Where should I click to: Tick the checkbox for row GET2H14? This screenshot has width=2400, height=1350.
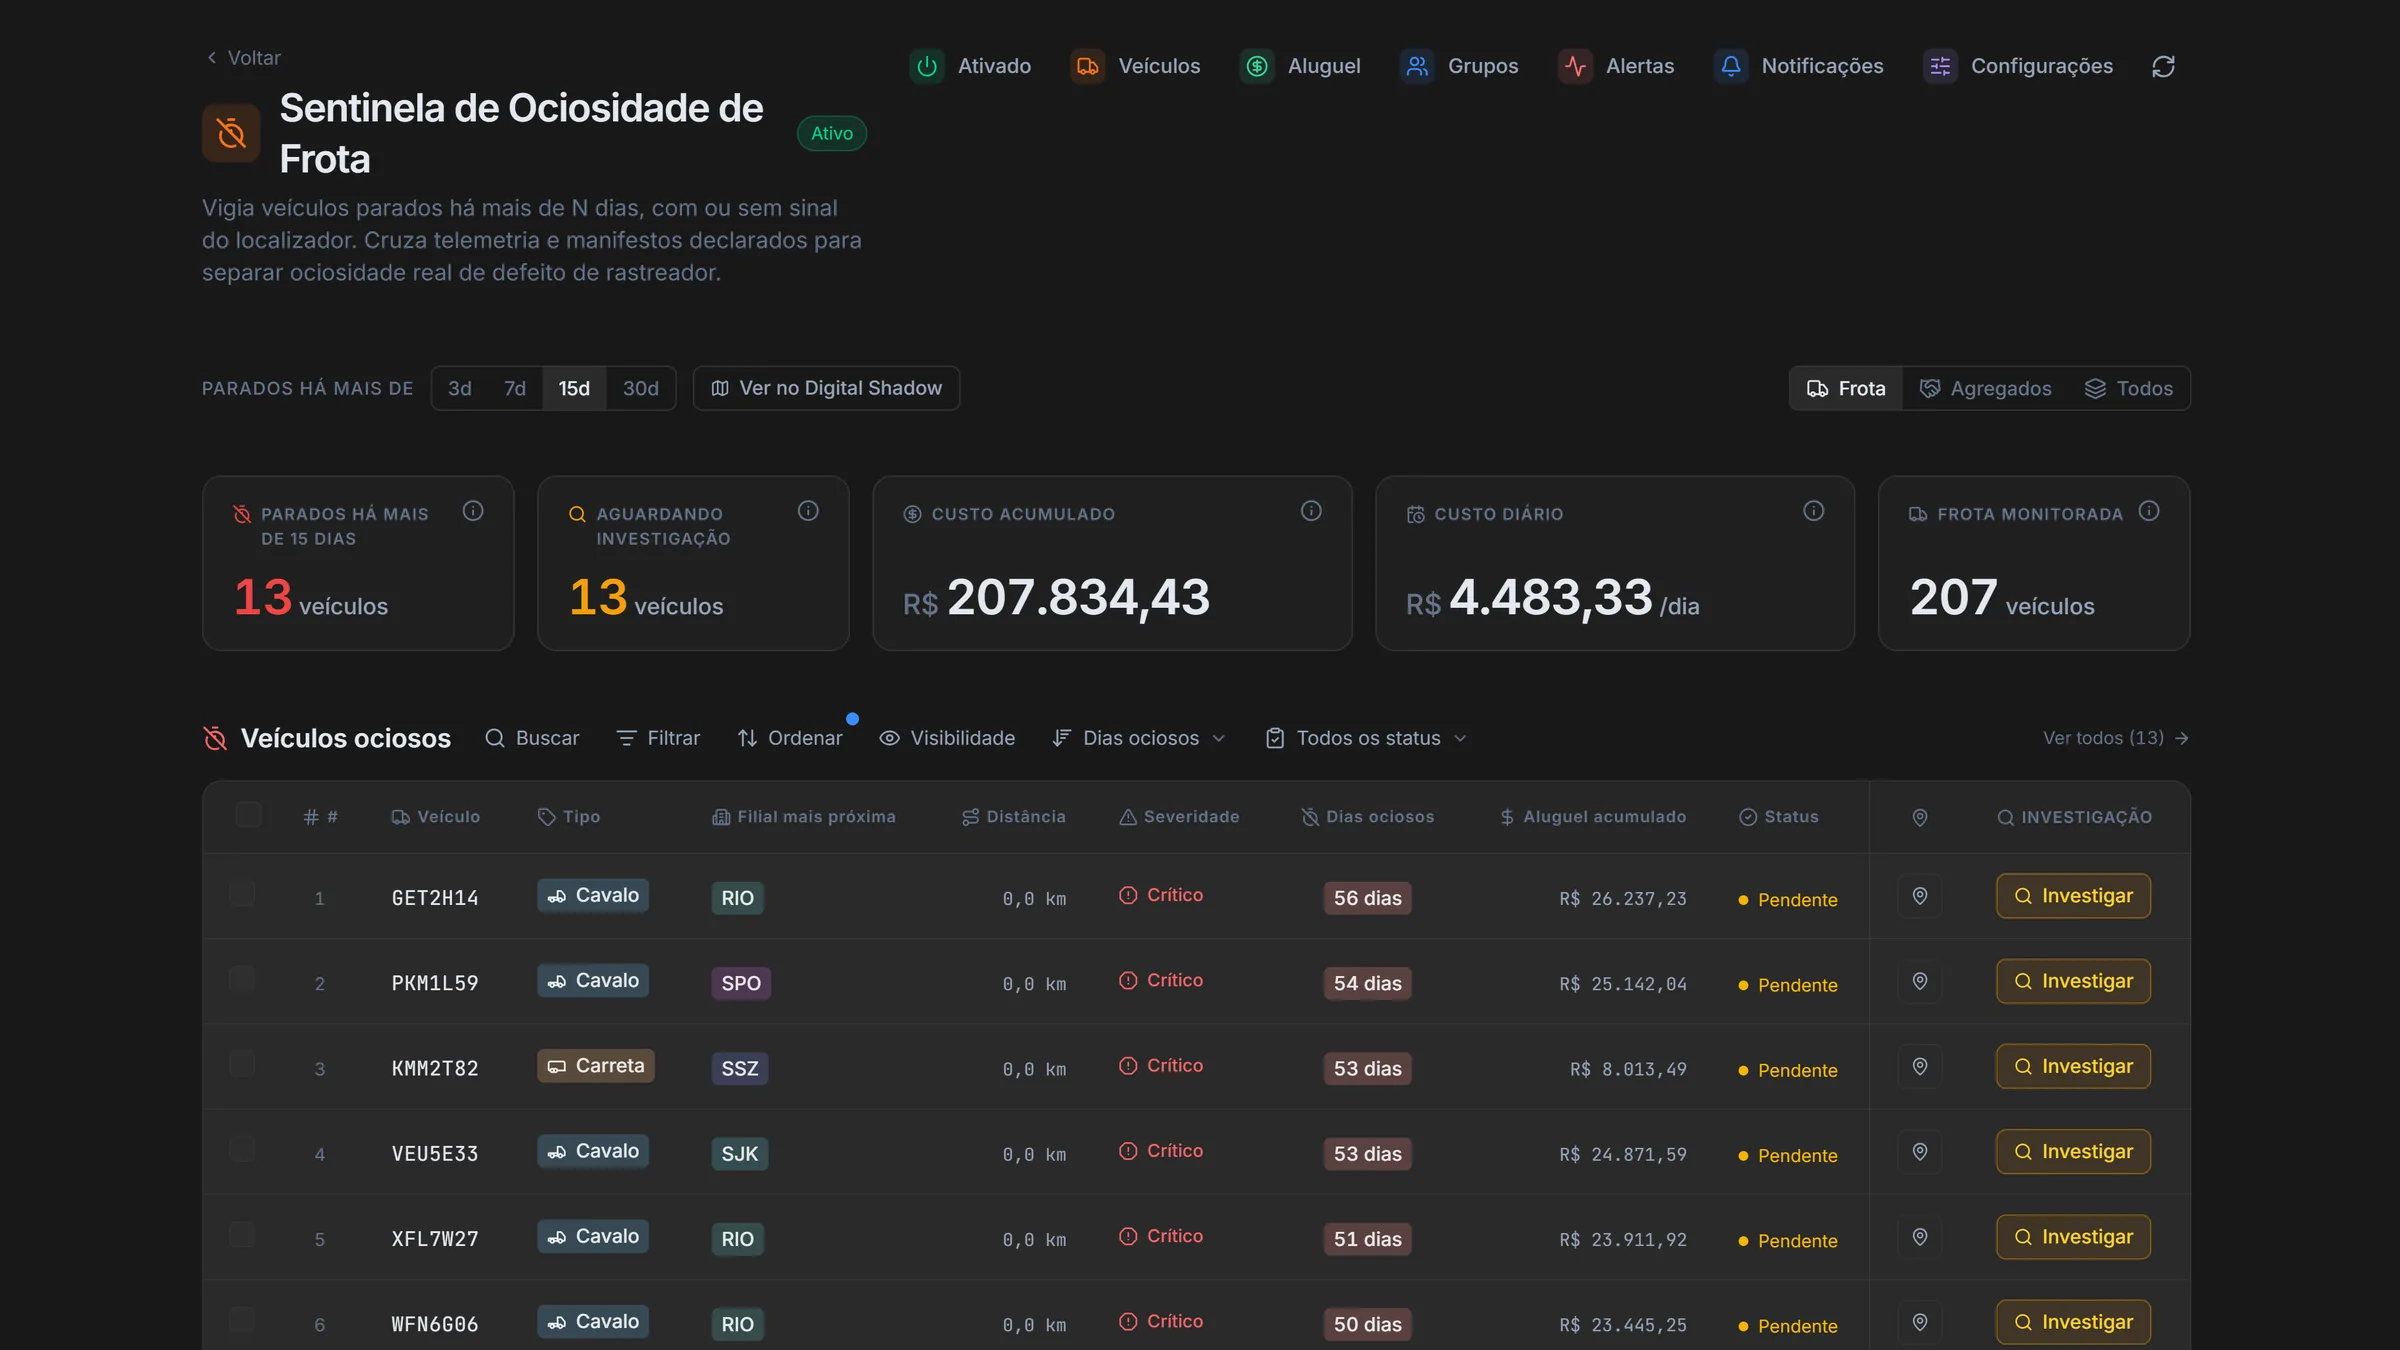click(242, 893)
